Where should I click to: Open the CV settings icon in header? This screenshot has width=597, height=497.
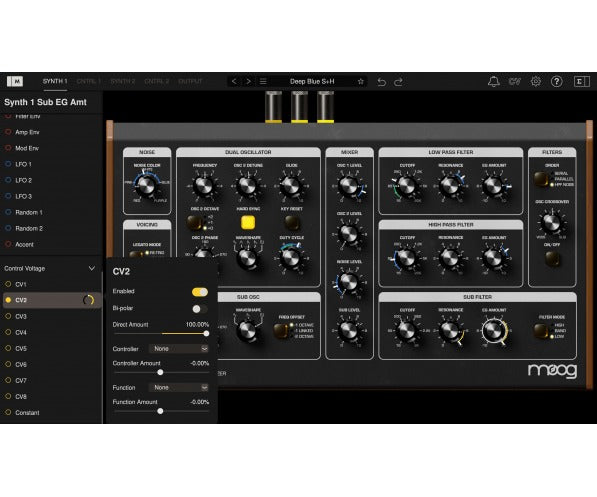point(514,82)
